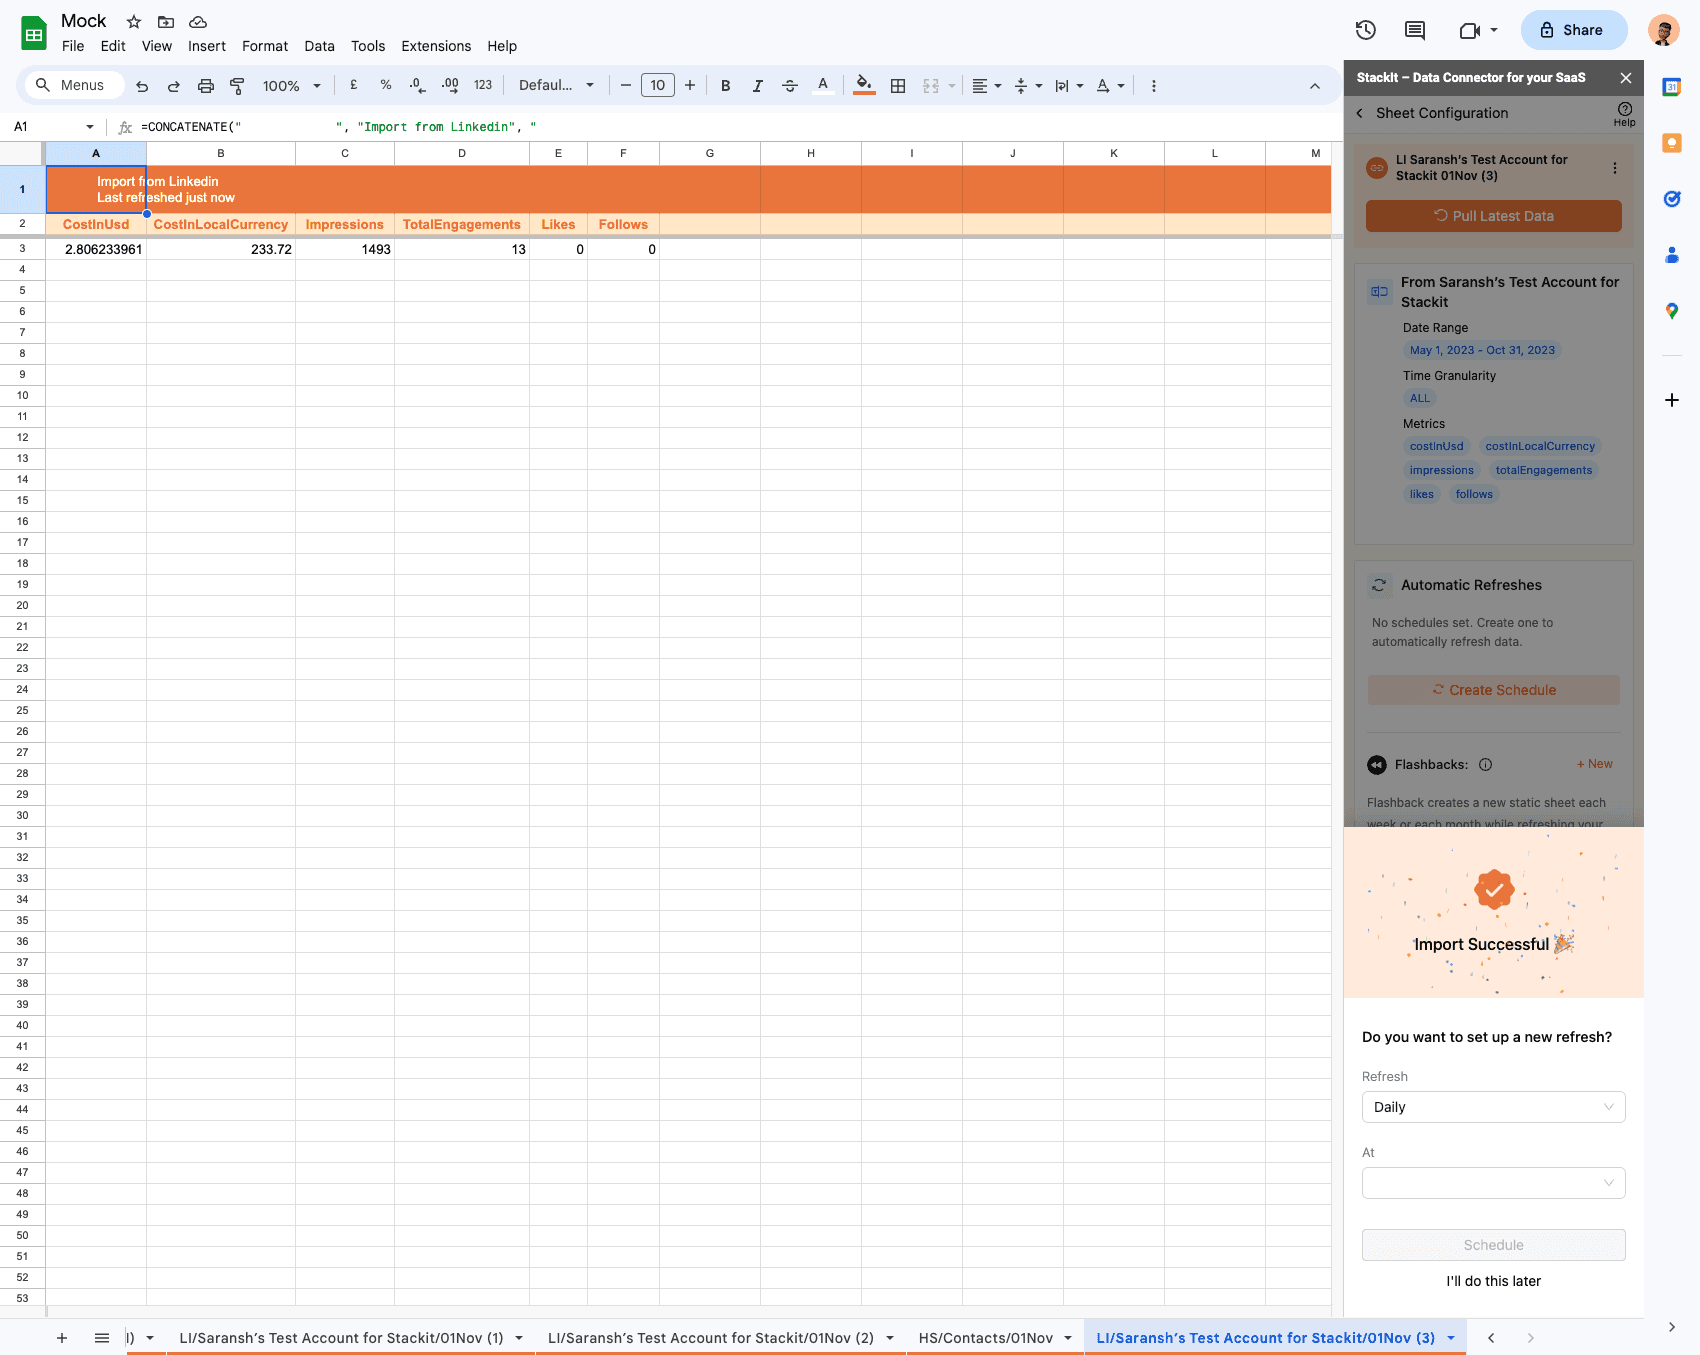The height and width of the screenshot is (1355, 1700).
Task: Open the Format menu
Action: (265, 46)
